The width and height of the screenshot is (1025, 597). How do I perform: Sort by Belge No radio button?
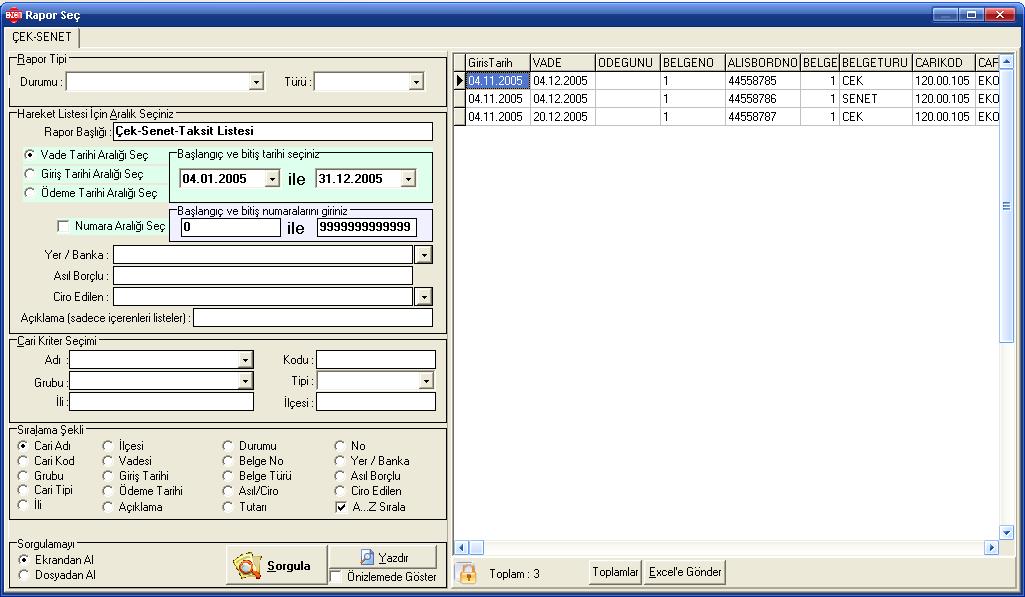tap(227, 461)
